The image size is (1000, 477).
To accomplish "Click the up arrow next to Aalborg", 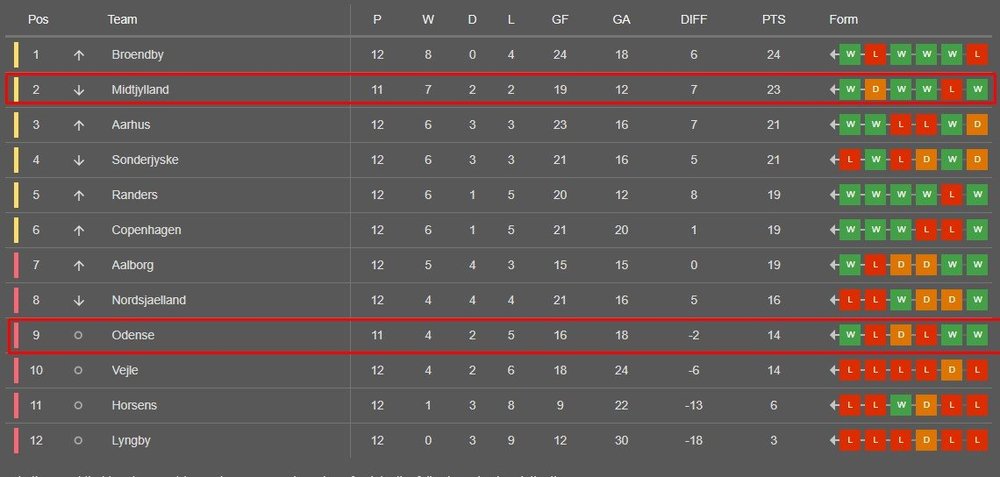I will point(79,265).
